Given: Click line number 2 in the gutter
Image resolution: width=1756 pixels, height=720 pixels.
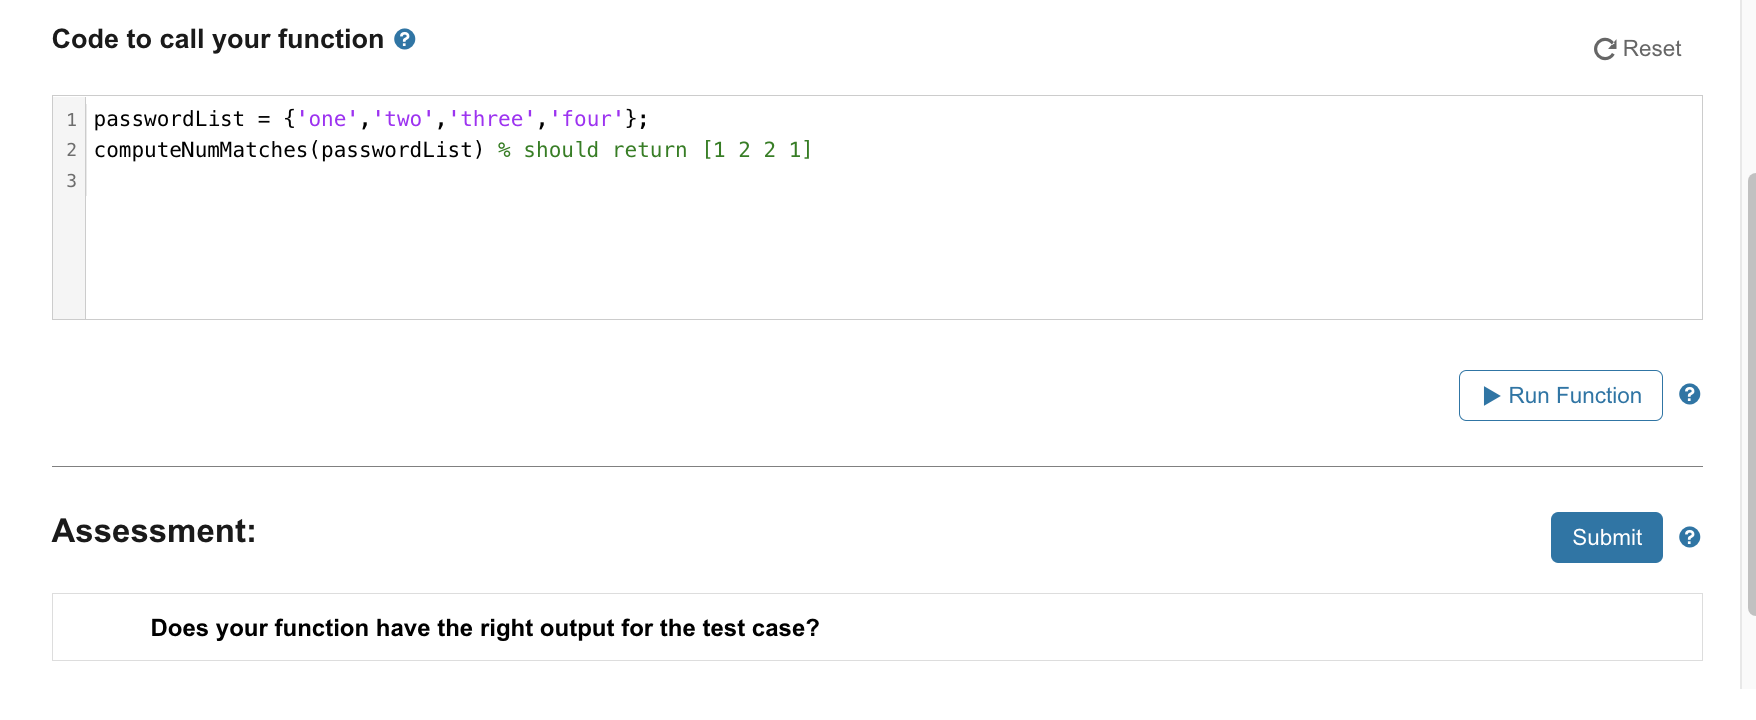Looking at the screenshot, I should click(70, 149).
